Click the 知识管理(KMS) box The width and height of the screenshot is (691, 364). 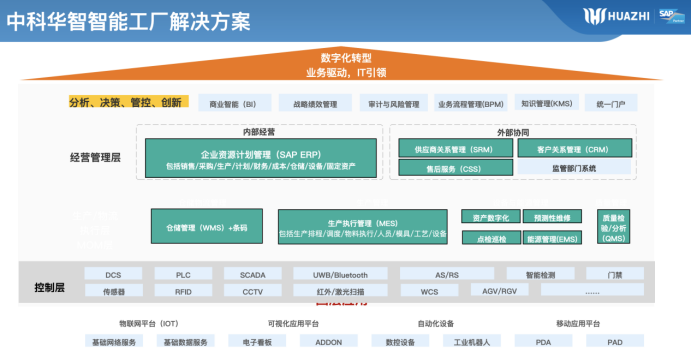547,103
